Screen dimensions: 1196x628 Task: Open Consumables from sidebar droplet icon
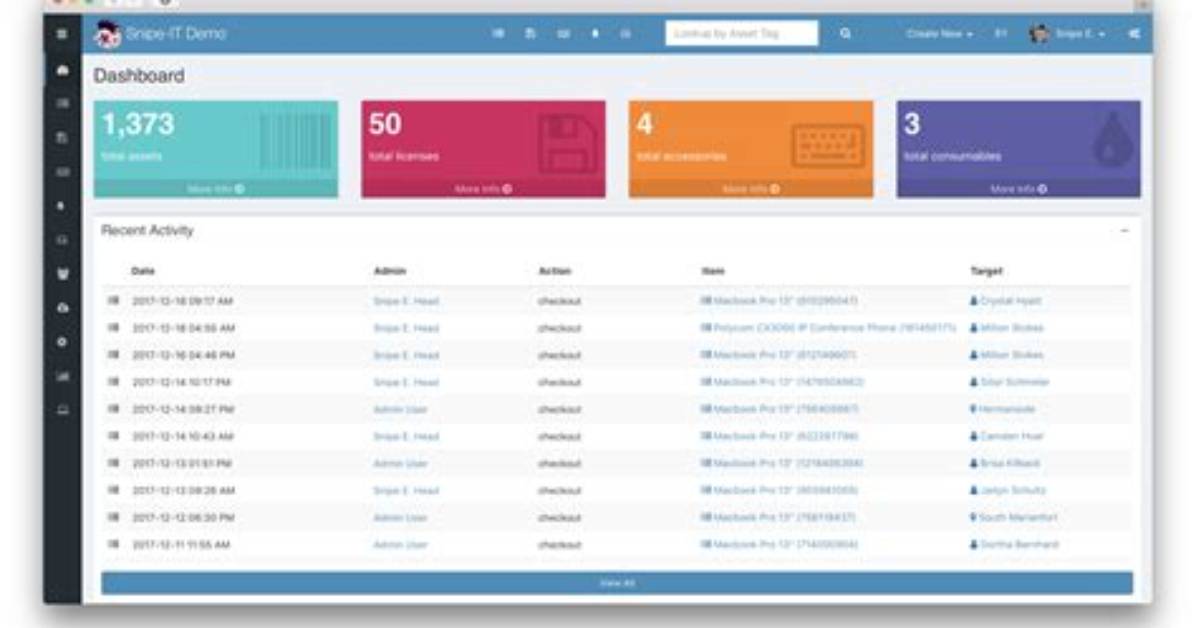click(63, 206)
